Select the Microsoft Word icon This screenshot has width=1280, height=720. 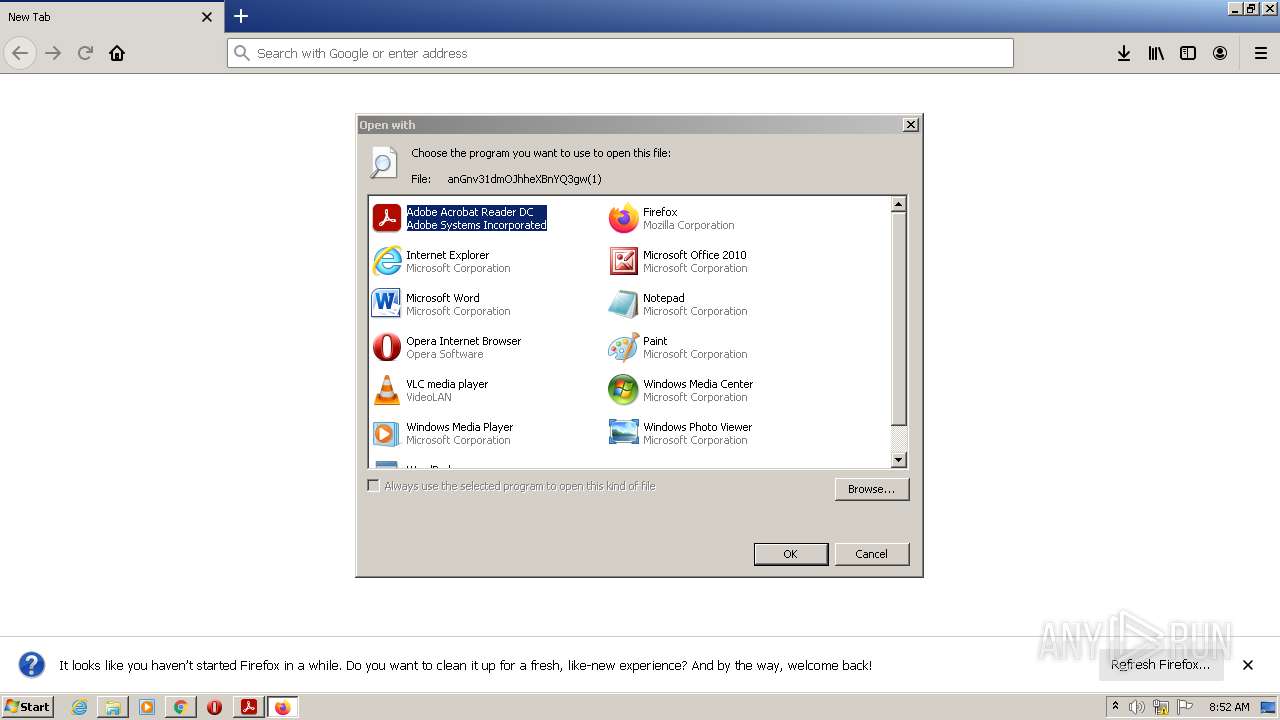tap(386, 304)
